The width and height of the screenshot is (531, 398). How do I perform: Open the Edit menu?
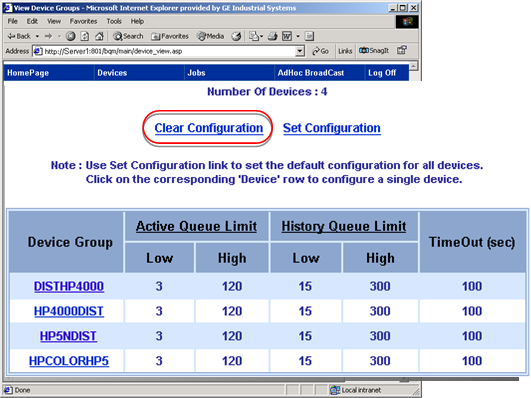tap(32, 21)
